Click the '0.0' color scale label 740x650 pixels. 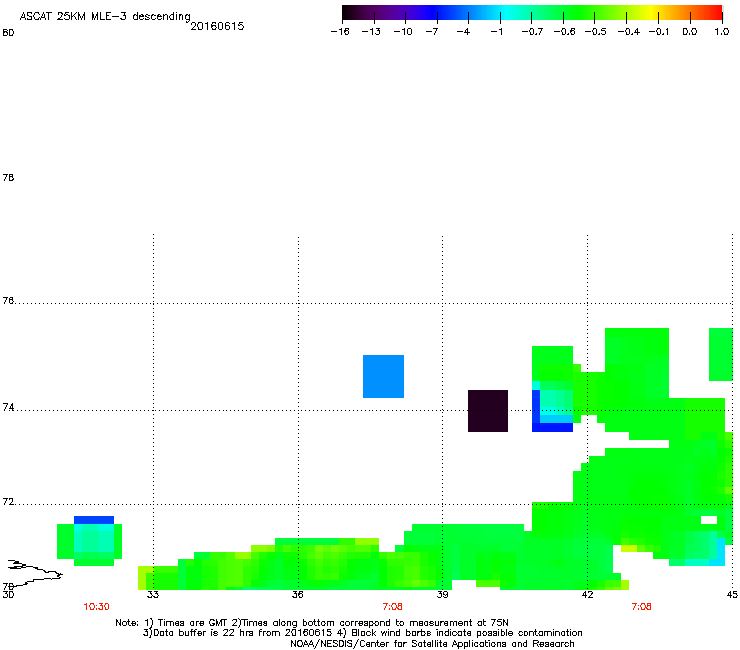pos(690,32)
